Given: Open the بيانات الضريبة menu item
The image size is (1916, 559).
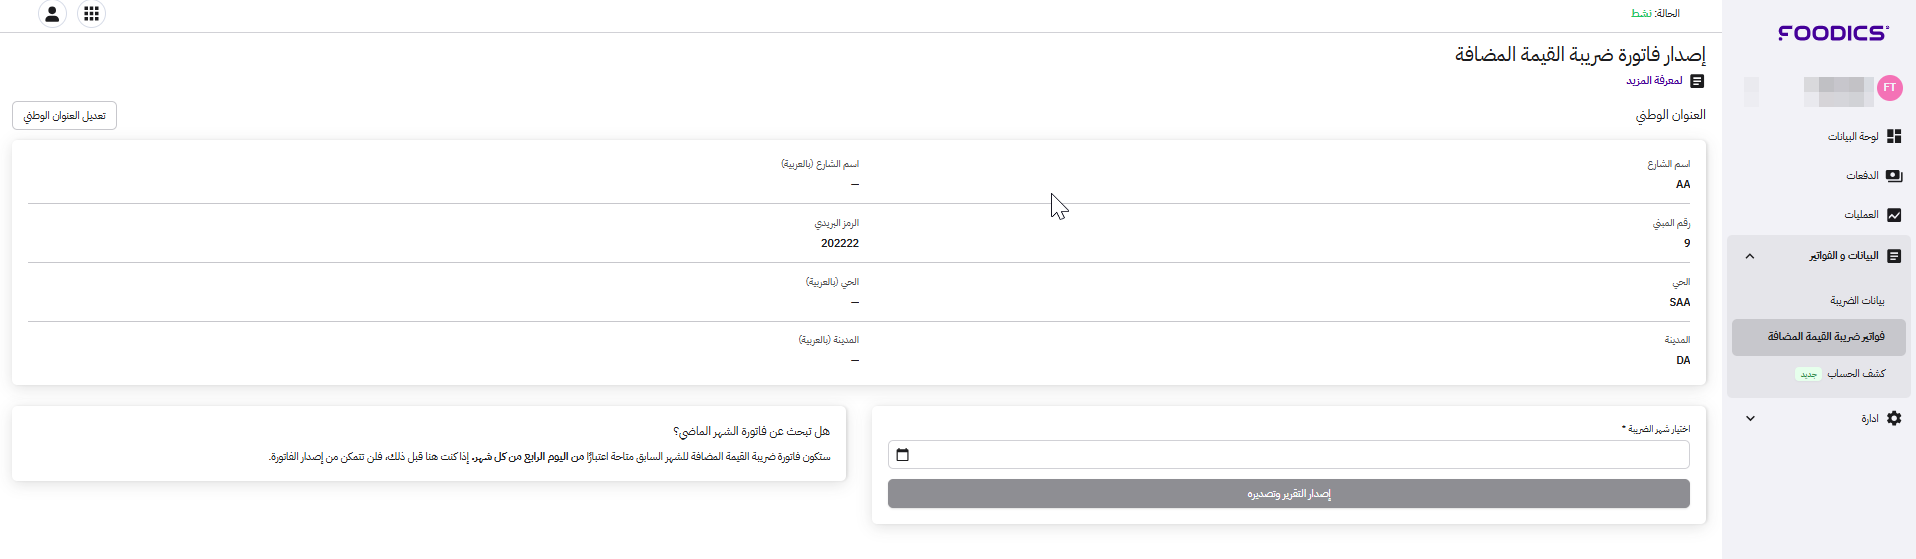Looking at the screenshot, I should (1857, 301).
